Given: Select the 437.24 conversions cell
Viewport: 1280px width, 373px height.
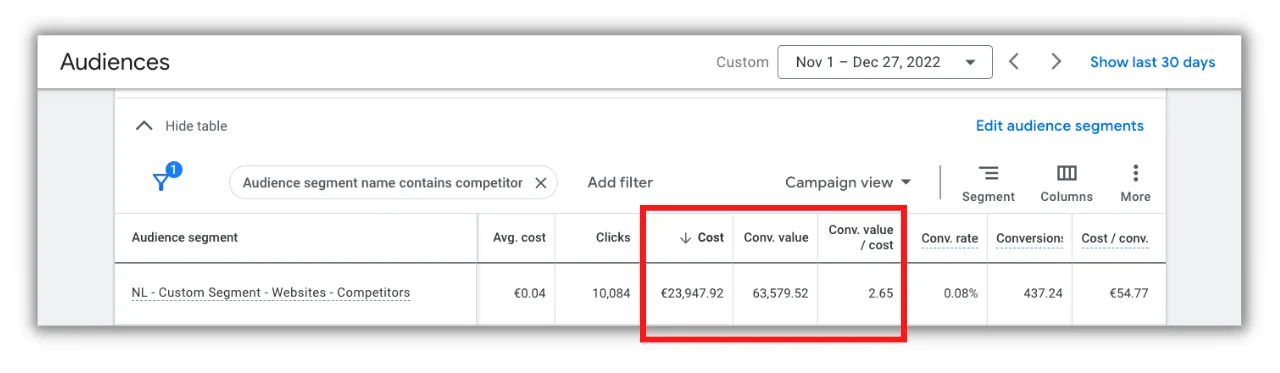Looking at the screenshot, I should pyautogui.click(x=1042, y=293).
